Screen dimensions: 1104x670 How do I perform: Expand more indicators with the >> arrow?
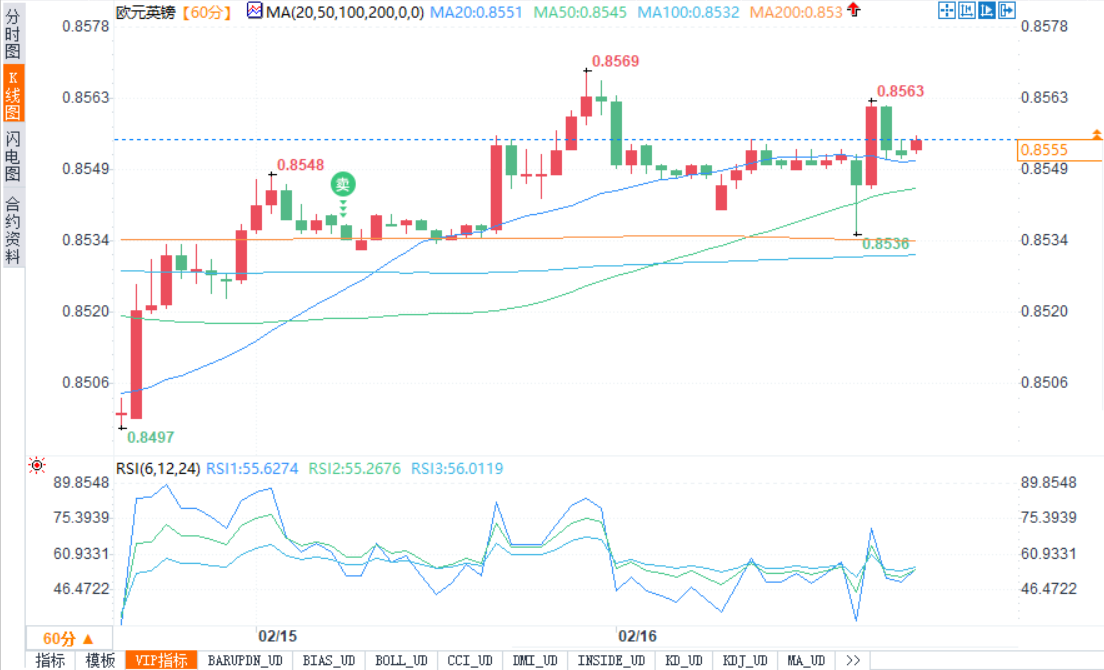[853, 660]
